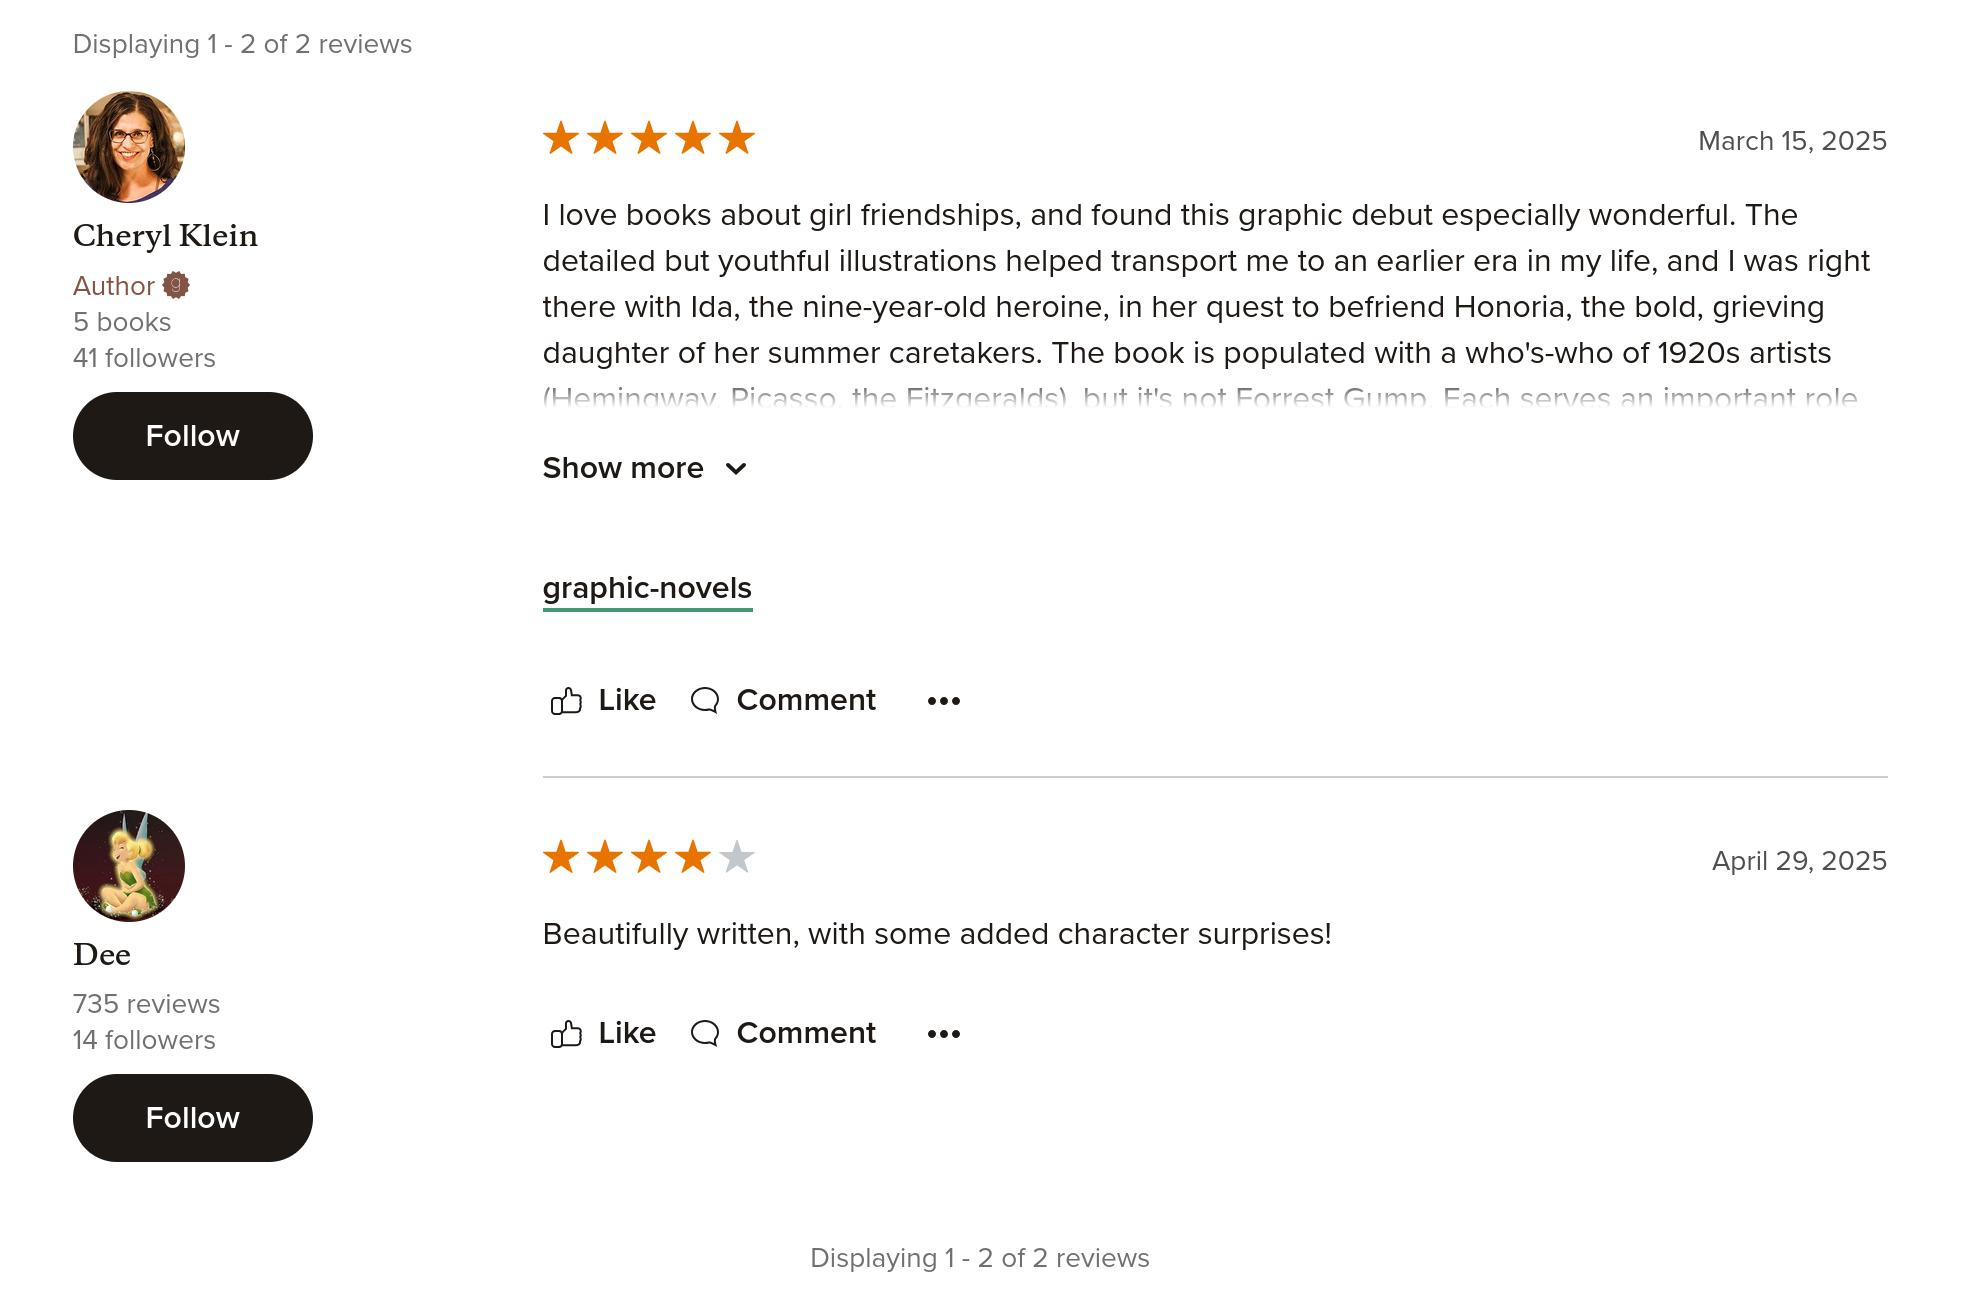This screenshot has width=1984, height=1316.
Task: Open Dee's profile name link
Action: [x=102, y=955]
